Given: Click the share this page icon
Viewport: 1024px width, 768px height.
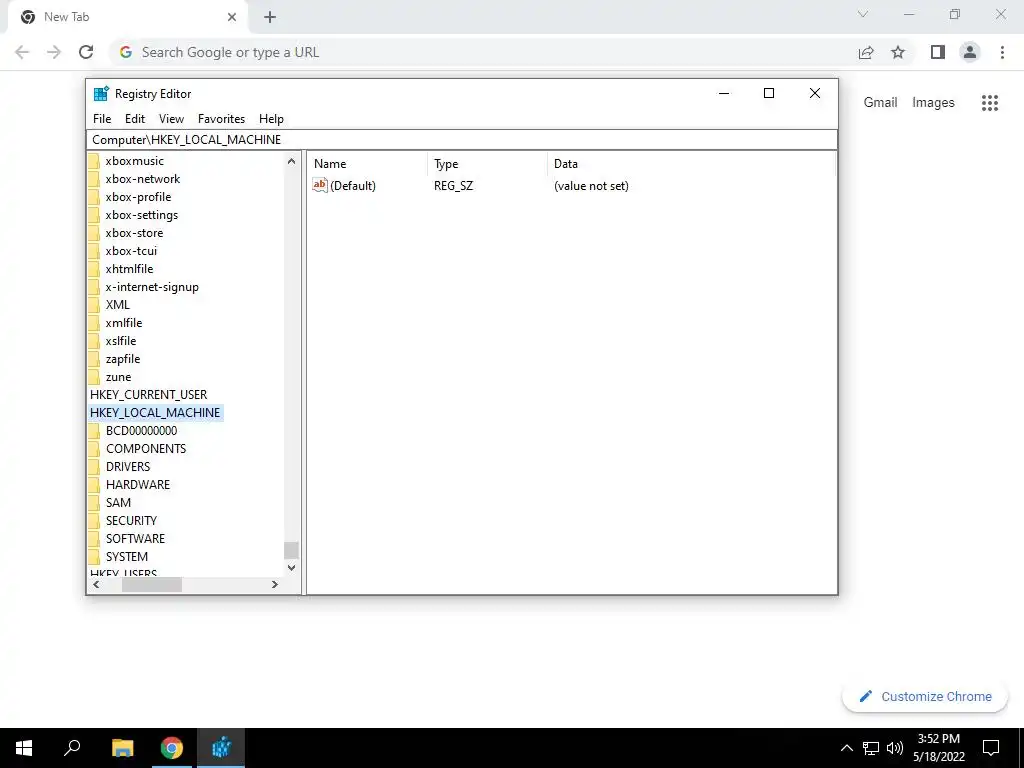Looking at the screenshot, I should click(x=866, y=52).
